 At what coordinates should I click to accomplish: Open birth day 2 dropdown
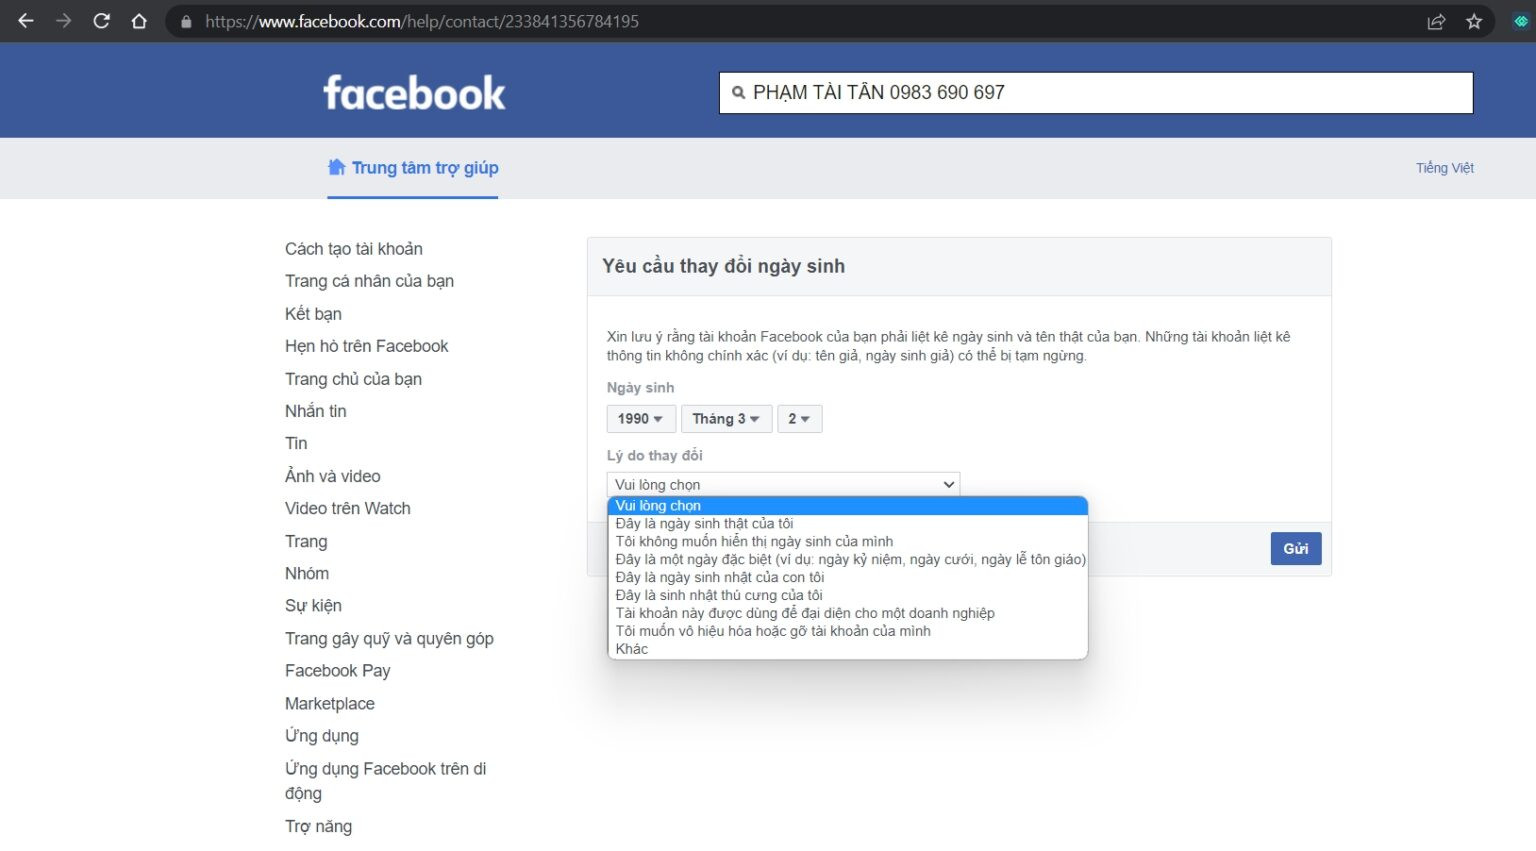[x=799, y=419]
